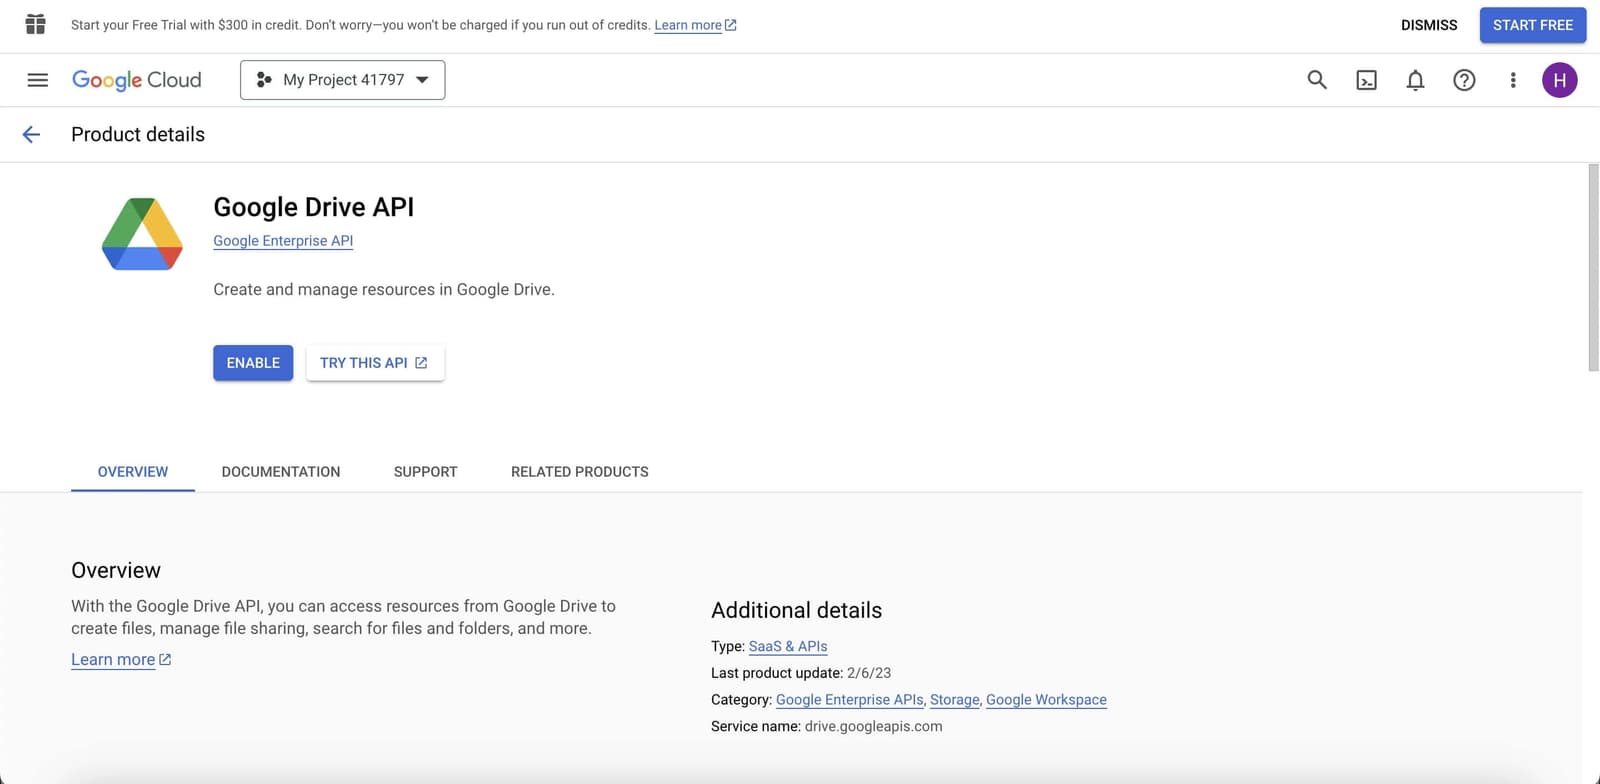Open the My Project 41797 project selector
The image size is (1600, 784).
pyautogui.click(x=343, y=80)
